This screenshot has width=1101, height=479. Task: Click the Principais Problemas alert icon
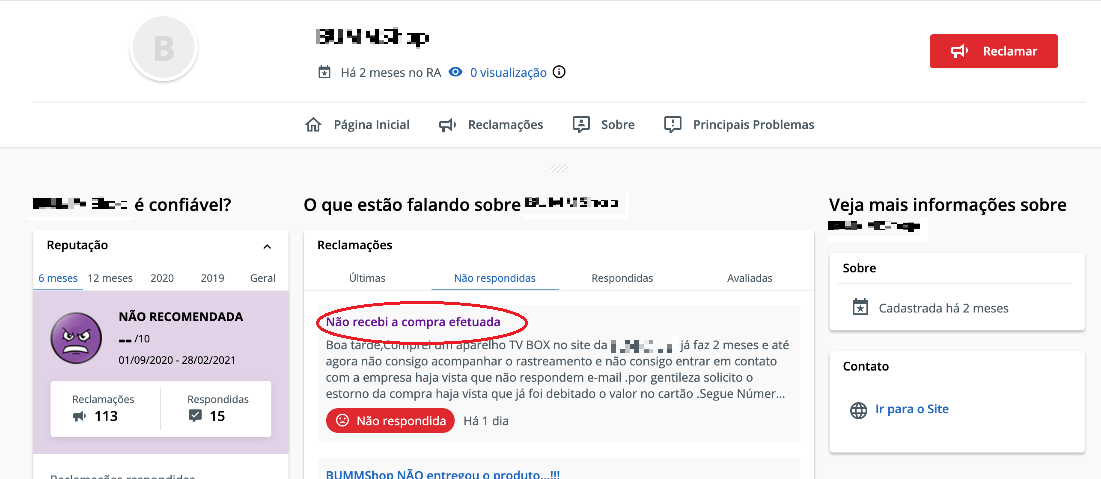(673, 125)
